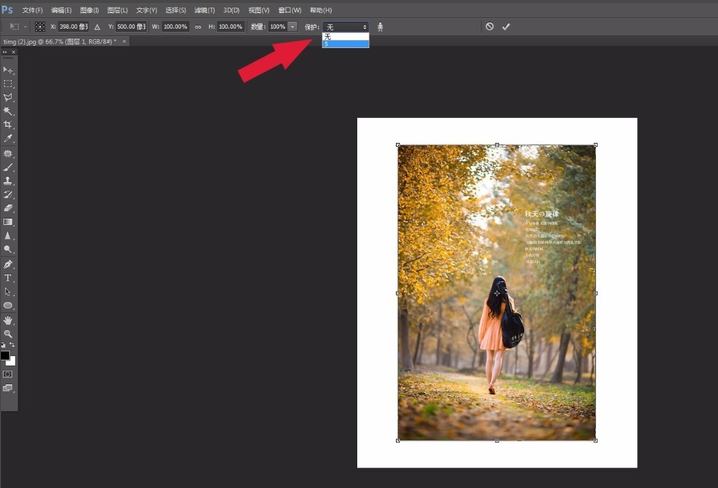Toggle the width-height link icon
The height and width of the screenshot is (488, 718).
pos(198,27)
